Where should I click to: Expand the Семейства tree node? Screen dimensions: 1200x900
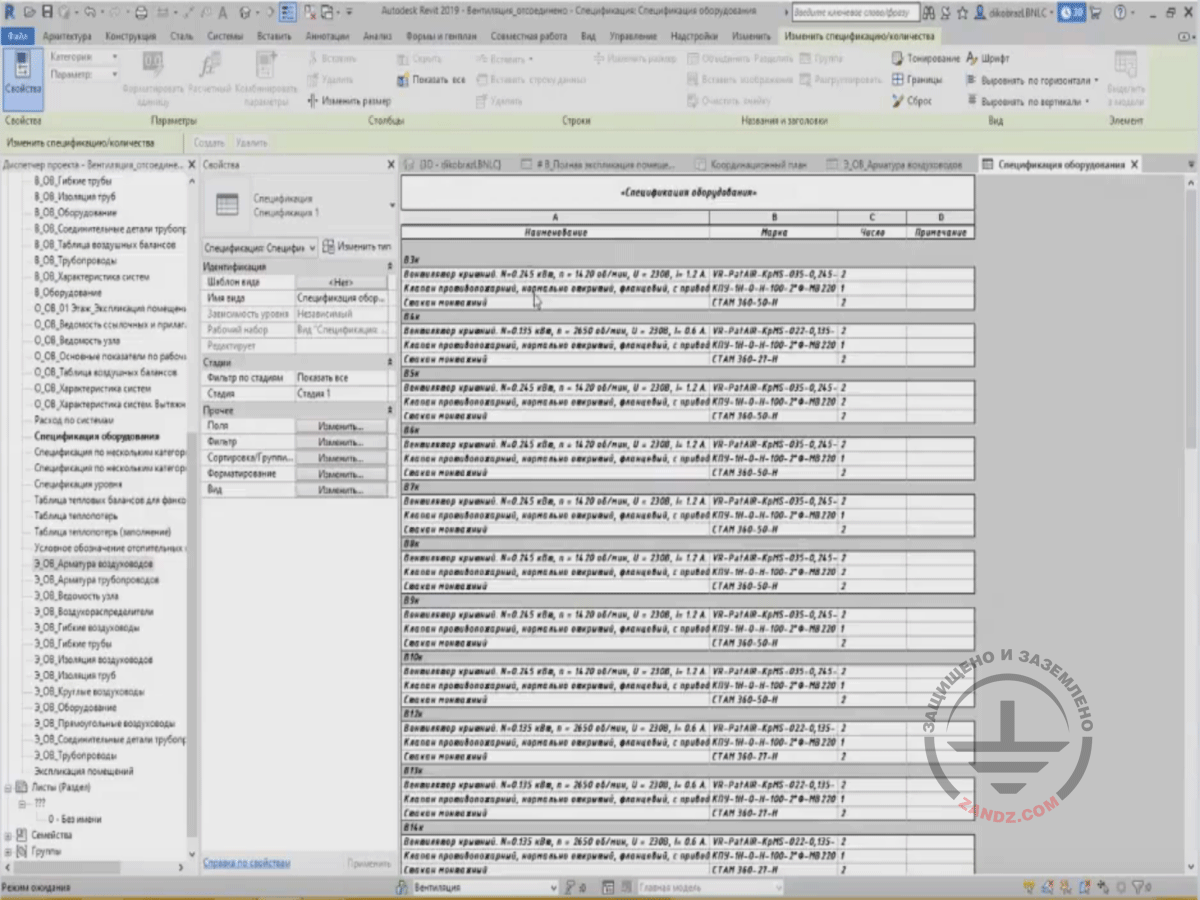[10, 835]
